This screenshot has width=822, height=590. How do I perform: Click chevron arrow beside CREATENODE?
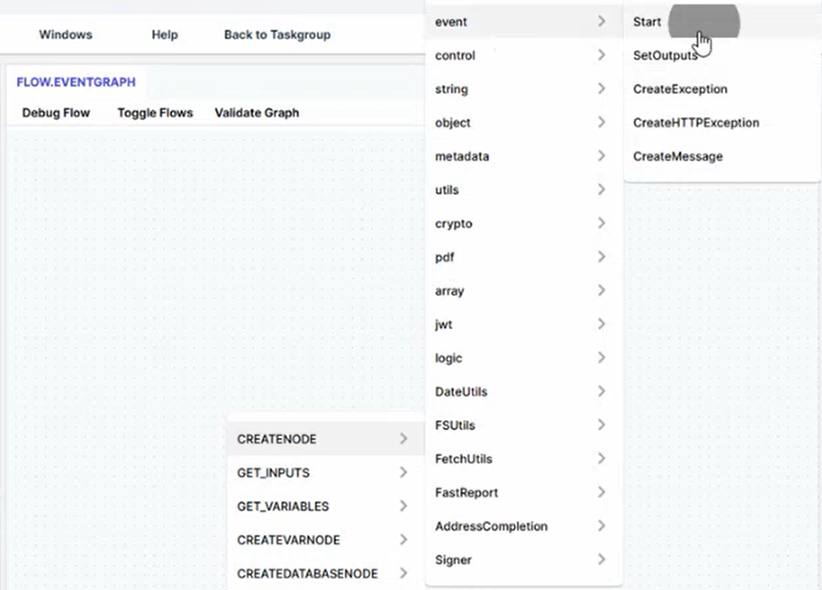(x=403, y=438)
